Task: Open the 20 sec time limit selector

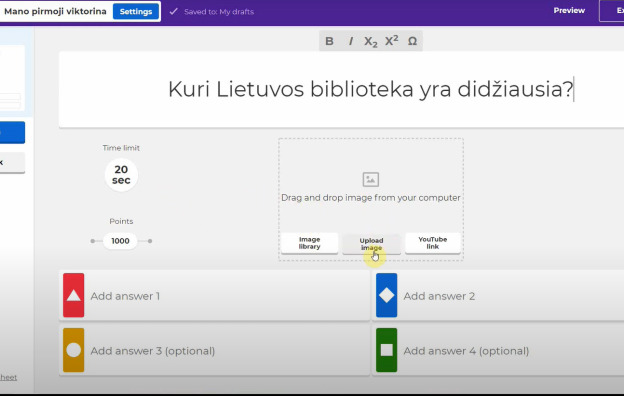Action: click(x=121, y=175)
